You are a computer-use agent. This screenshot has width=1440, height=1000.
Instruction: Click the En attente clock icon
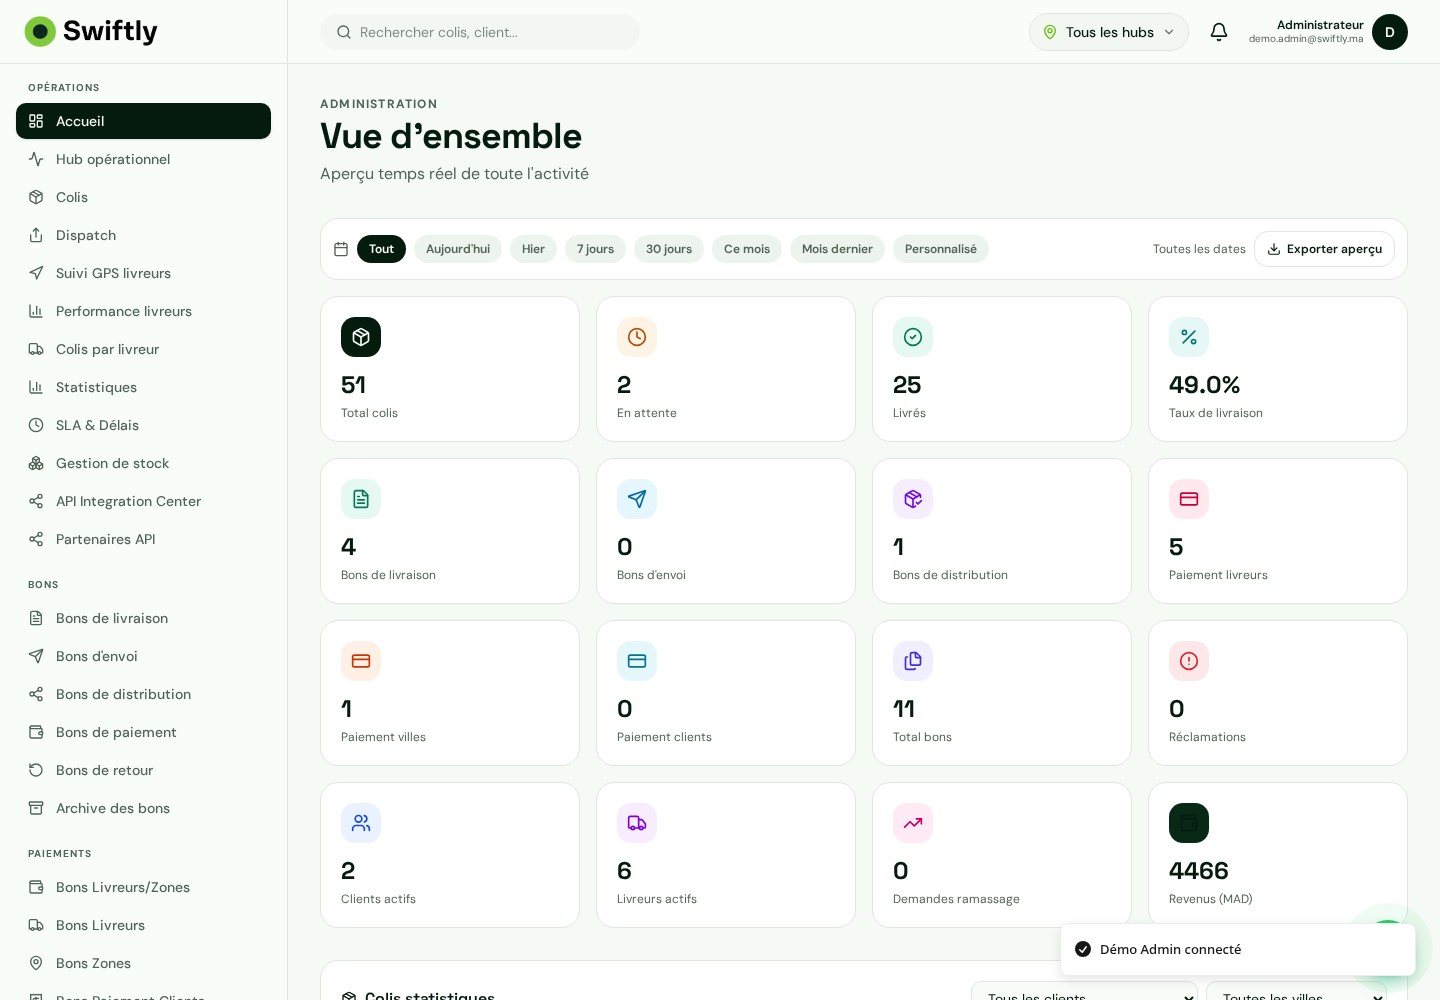[x=637, y=337]
